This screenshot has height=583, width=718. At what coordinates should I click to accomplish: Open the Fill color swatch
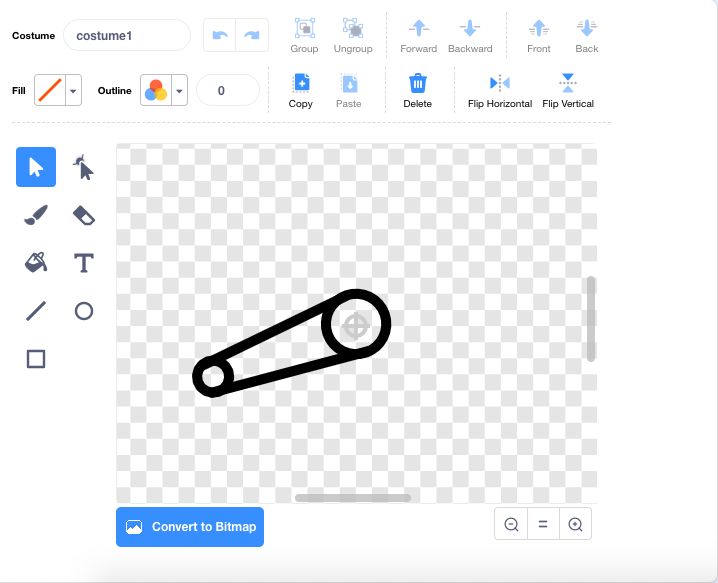point(50,90)
